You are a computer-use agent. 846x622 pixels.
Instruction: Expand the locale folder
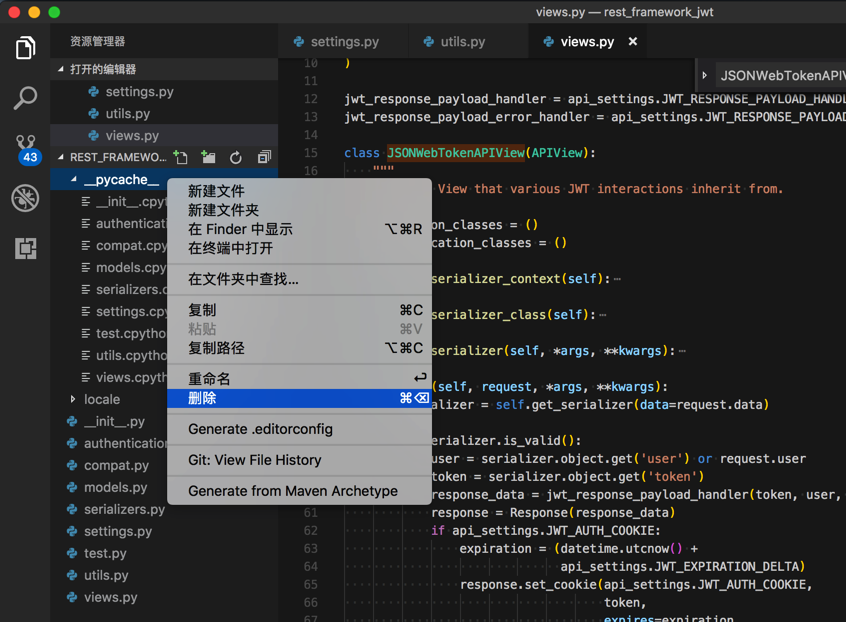(73, 399)
